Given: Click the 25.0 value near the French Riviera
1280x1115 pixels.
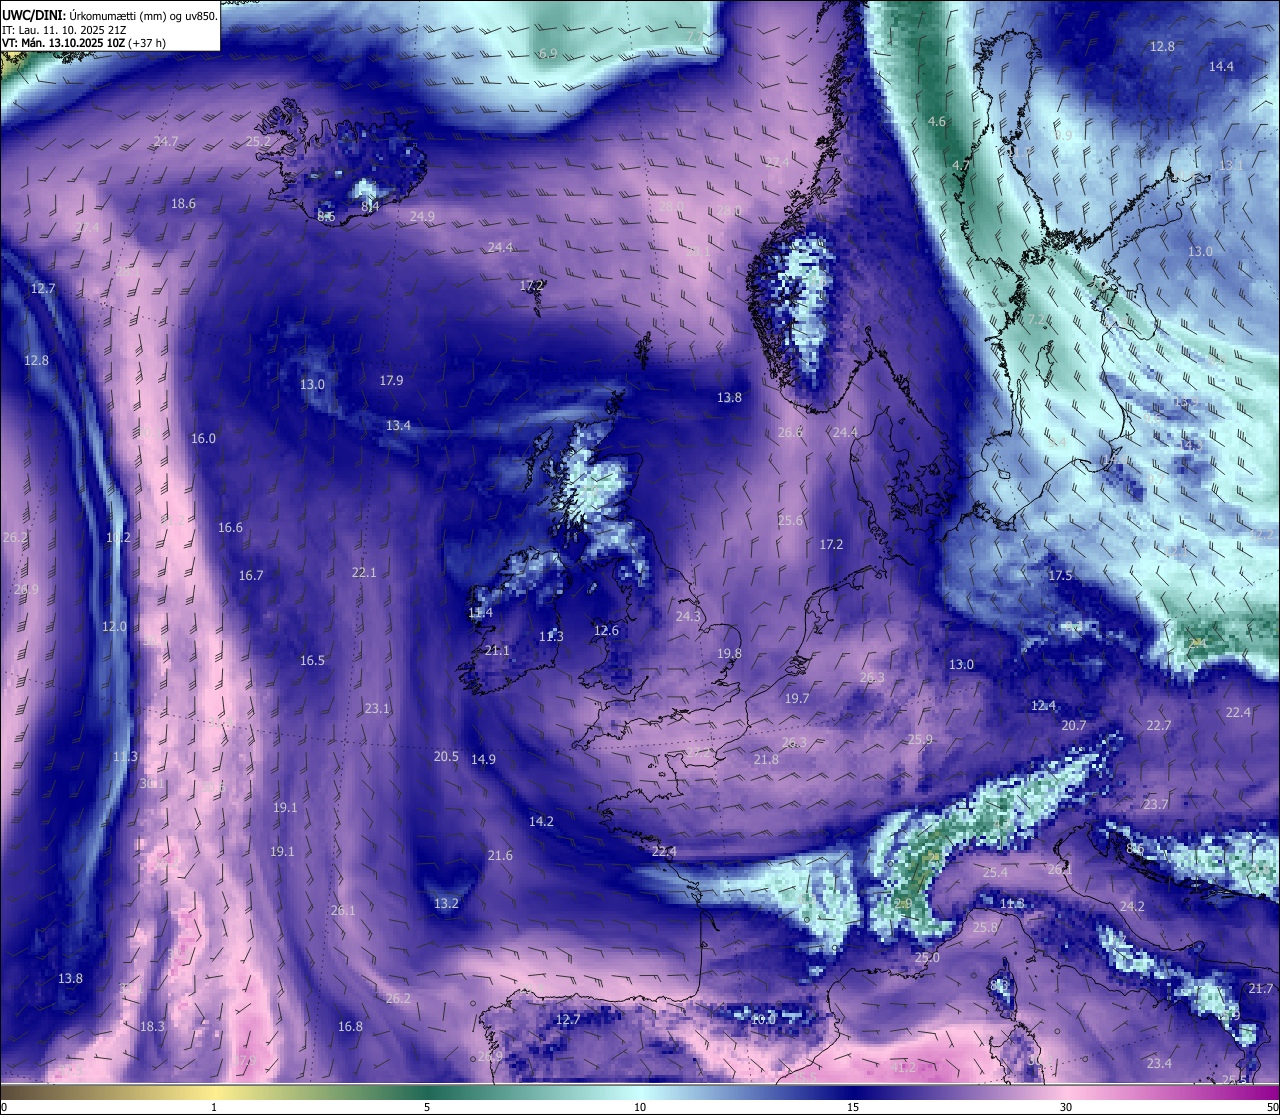Looking at the screenshot, I should pos(927,957).
